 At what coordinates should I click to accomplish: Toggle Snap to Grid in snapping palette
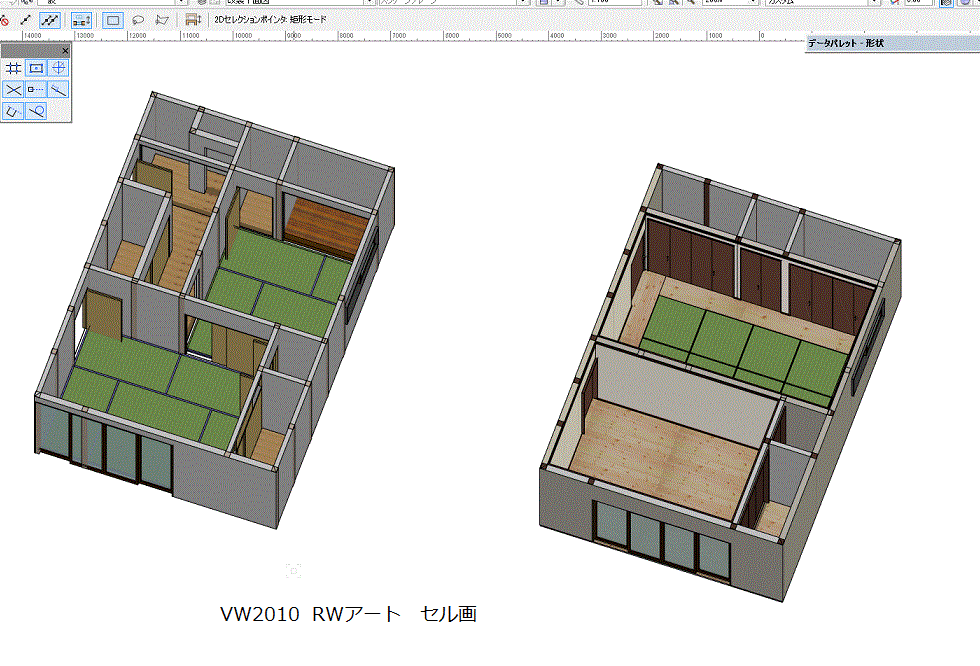[13, 68]
